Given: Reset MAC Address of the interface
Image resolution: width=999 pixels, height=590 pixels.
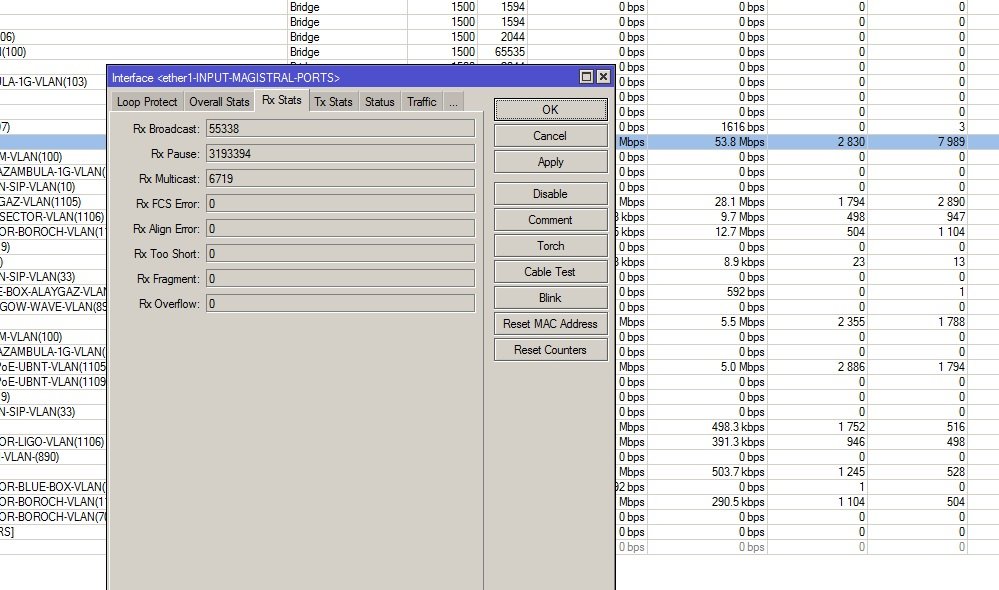Looking at the screenshot, I should (550, 324).
